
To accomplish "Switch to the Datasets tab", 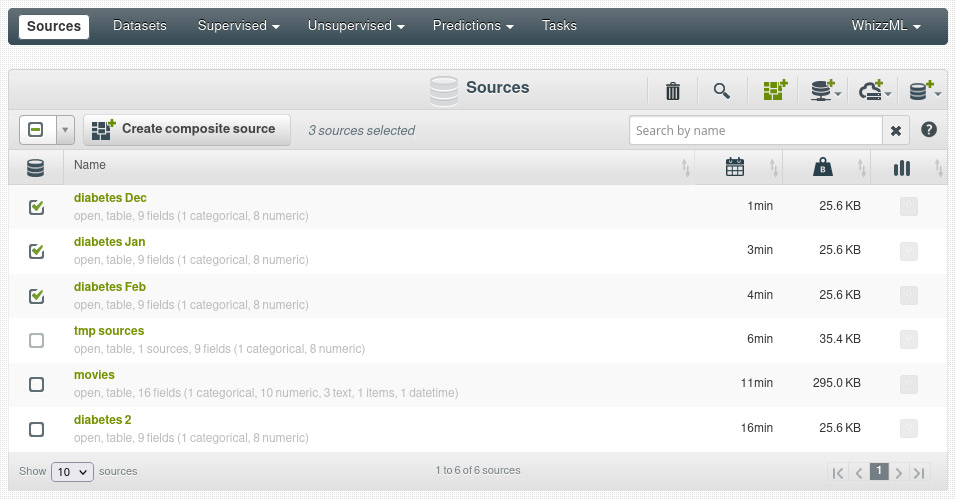I will click(x=140, y=25).
